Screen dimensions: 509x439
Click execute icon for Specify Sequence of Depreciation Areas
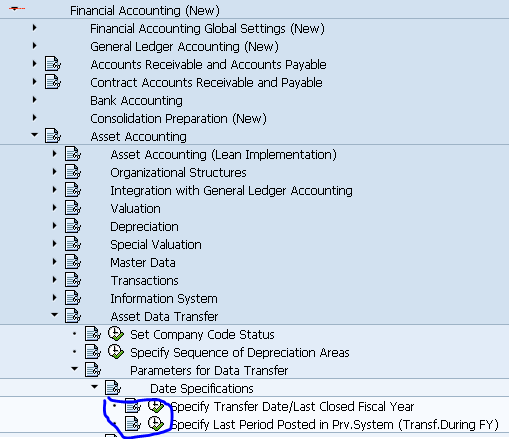116,352
